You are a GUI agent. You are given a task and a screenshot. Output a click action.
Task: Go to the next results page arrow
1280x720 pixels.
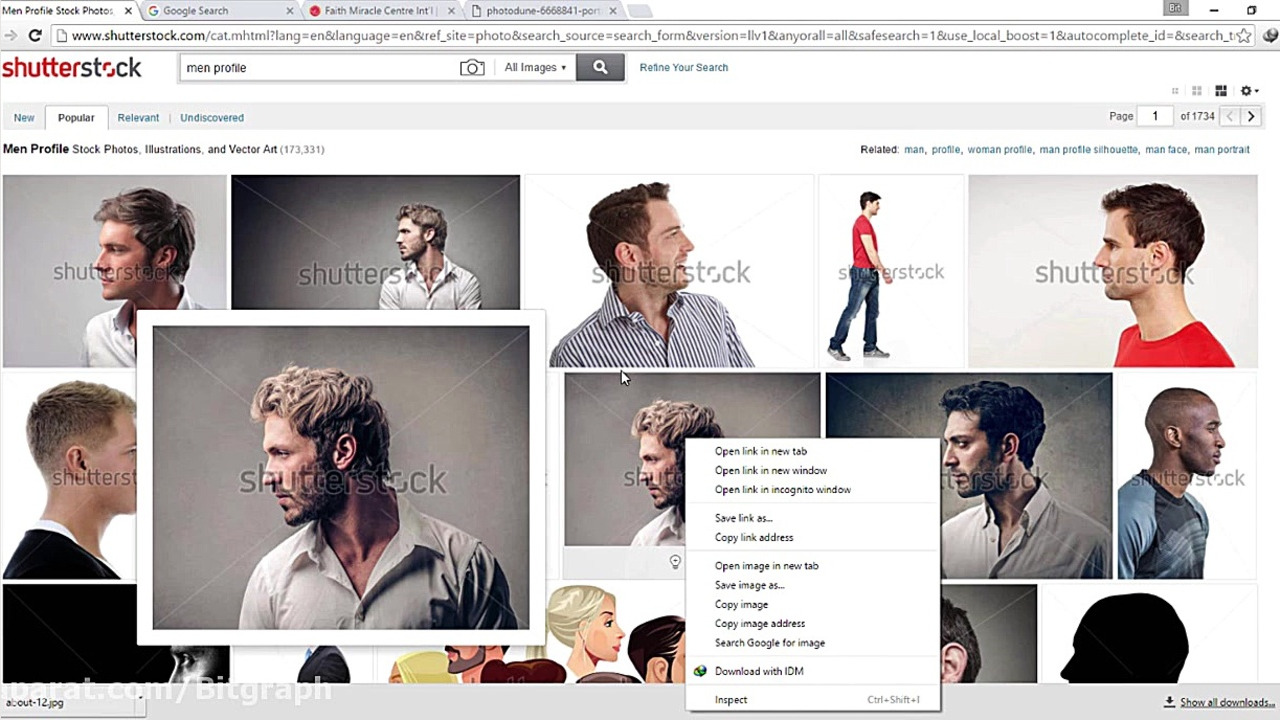(x=1251, y=116)
